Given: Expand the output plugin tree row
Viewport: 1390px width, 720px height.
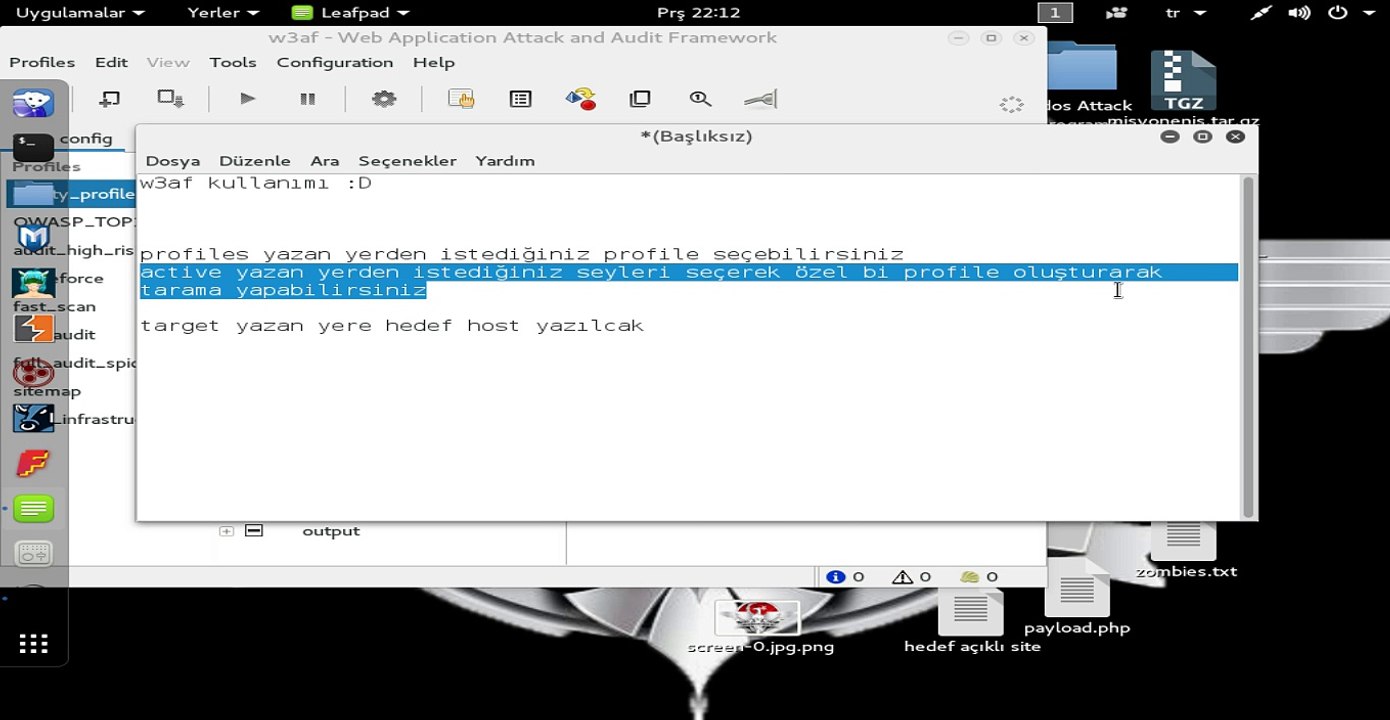Looking at the screenshot, I should click(x=226, y=531).
